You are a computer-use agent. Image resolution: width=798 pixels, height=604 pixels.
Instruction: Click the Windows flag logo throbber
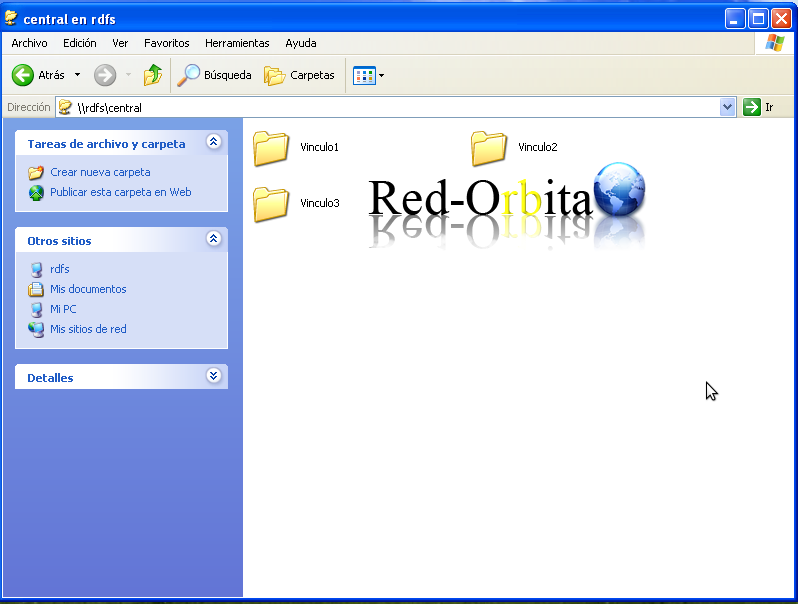pyautogui.click(x=775, y=43)
